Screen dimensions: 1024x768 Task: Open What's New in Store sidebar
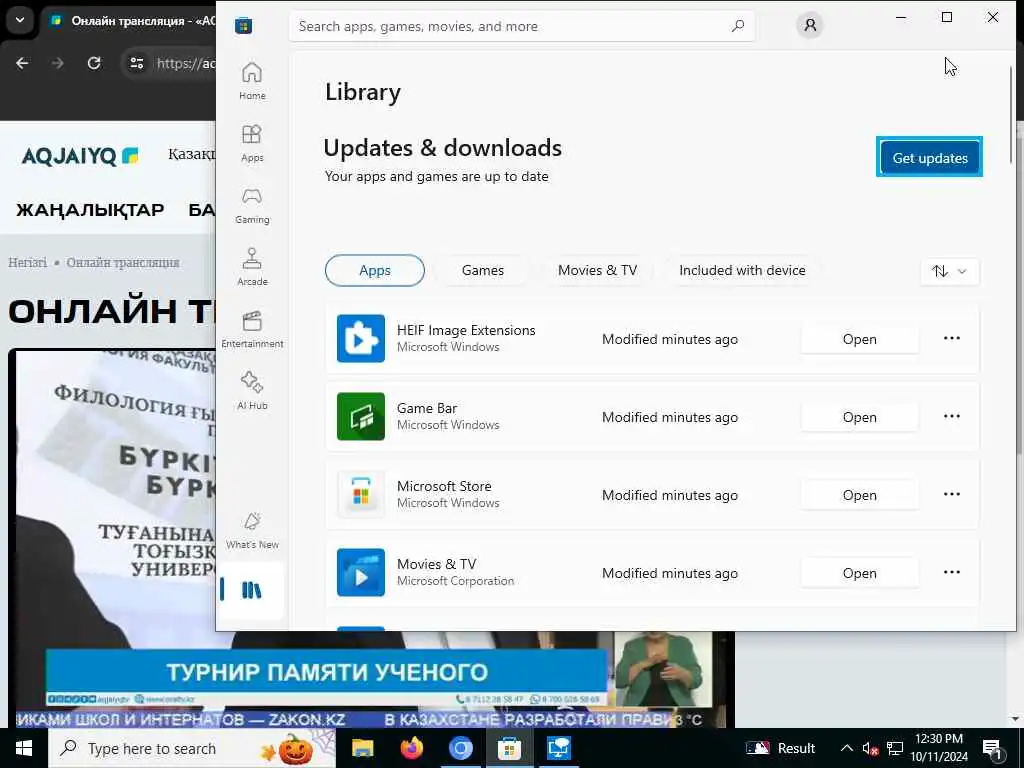(x=252, y=530)
